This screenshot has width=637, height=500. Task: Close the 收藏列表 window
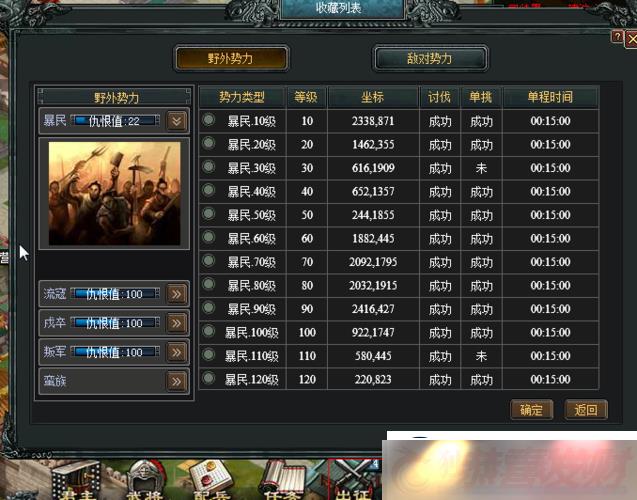coord(631,39)
